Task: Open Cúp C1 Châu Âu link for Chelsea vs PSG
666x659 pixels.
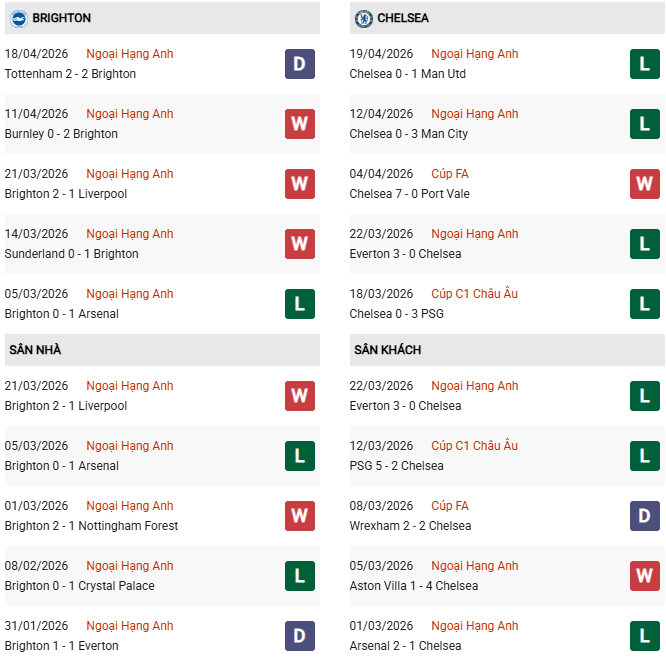Action: pyautogui.click(x=474, y=294)
